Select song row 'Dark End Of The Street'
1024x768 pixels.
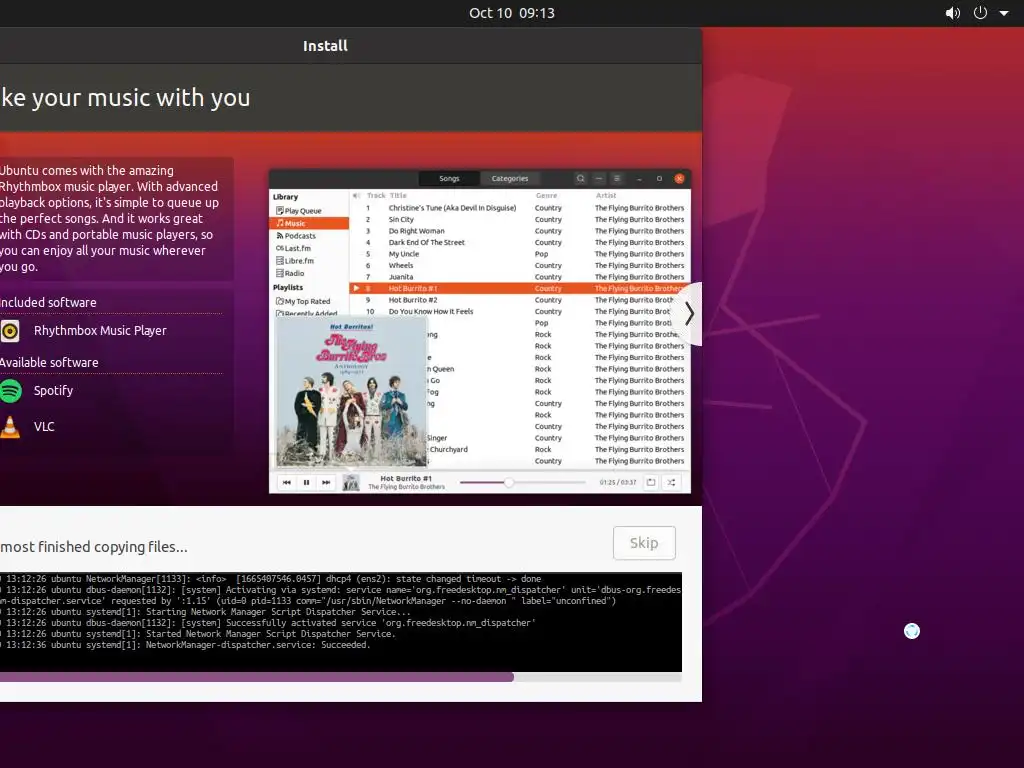coord(520,242)
